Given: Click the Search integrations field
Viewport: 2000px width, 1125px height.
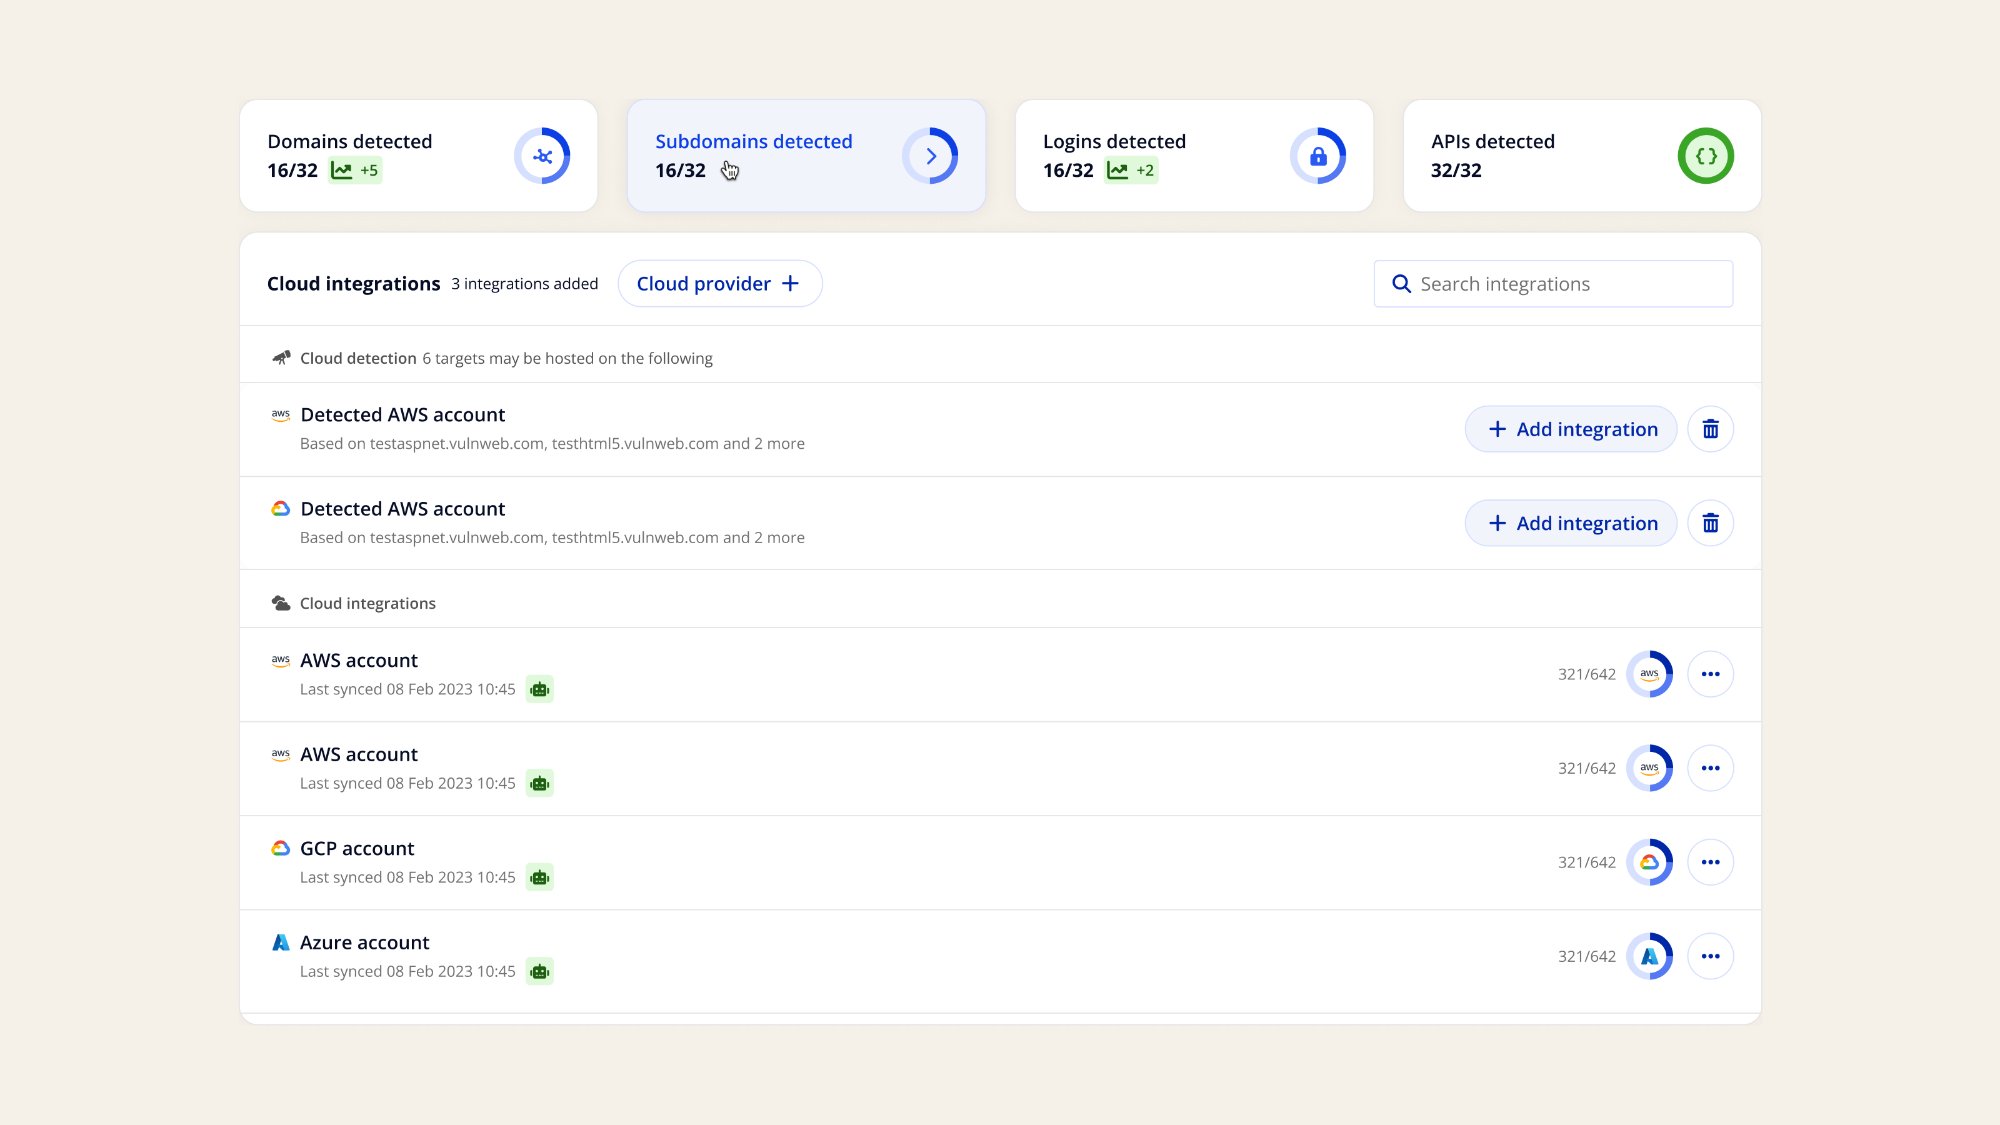Looking at the screenshot, I should point(1553,284).
